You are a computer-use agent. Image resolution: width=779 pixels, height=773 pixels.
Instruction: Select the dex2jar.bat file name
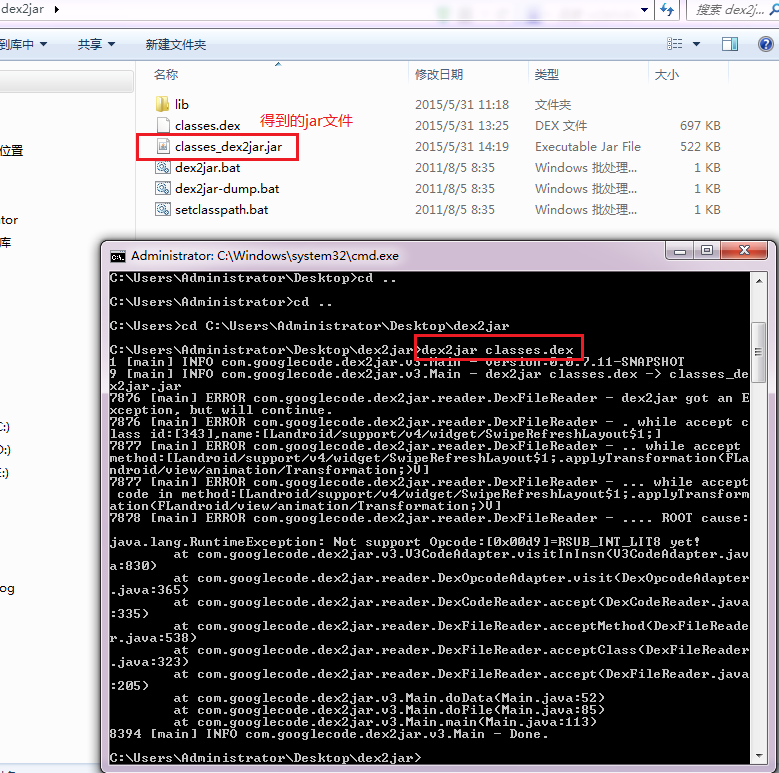(x=208, y=168)
